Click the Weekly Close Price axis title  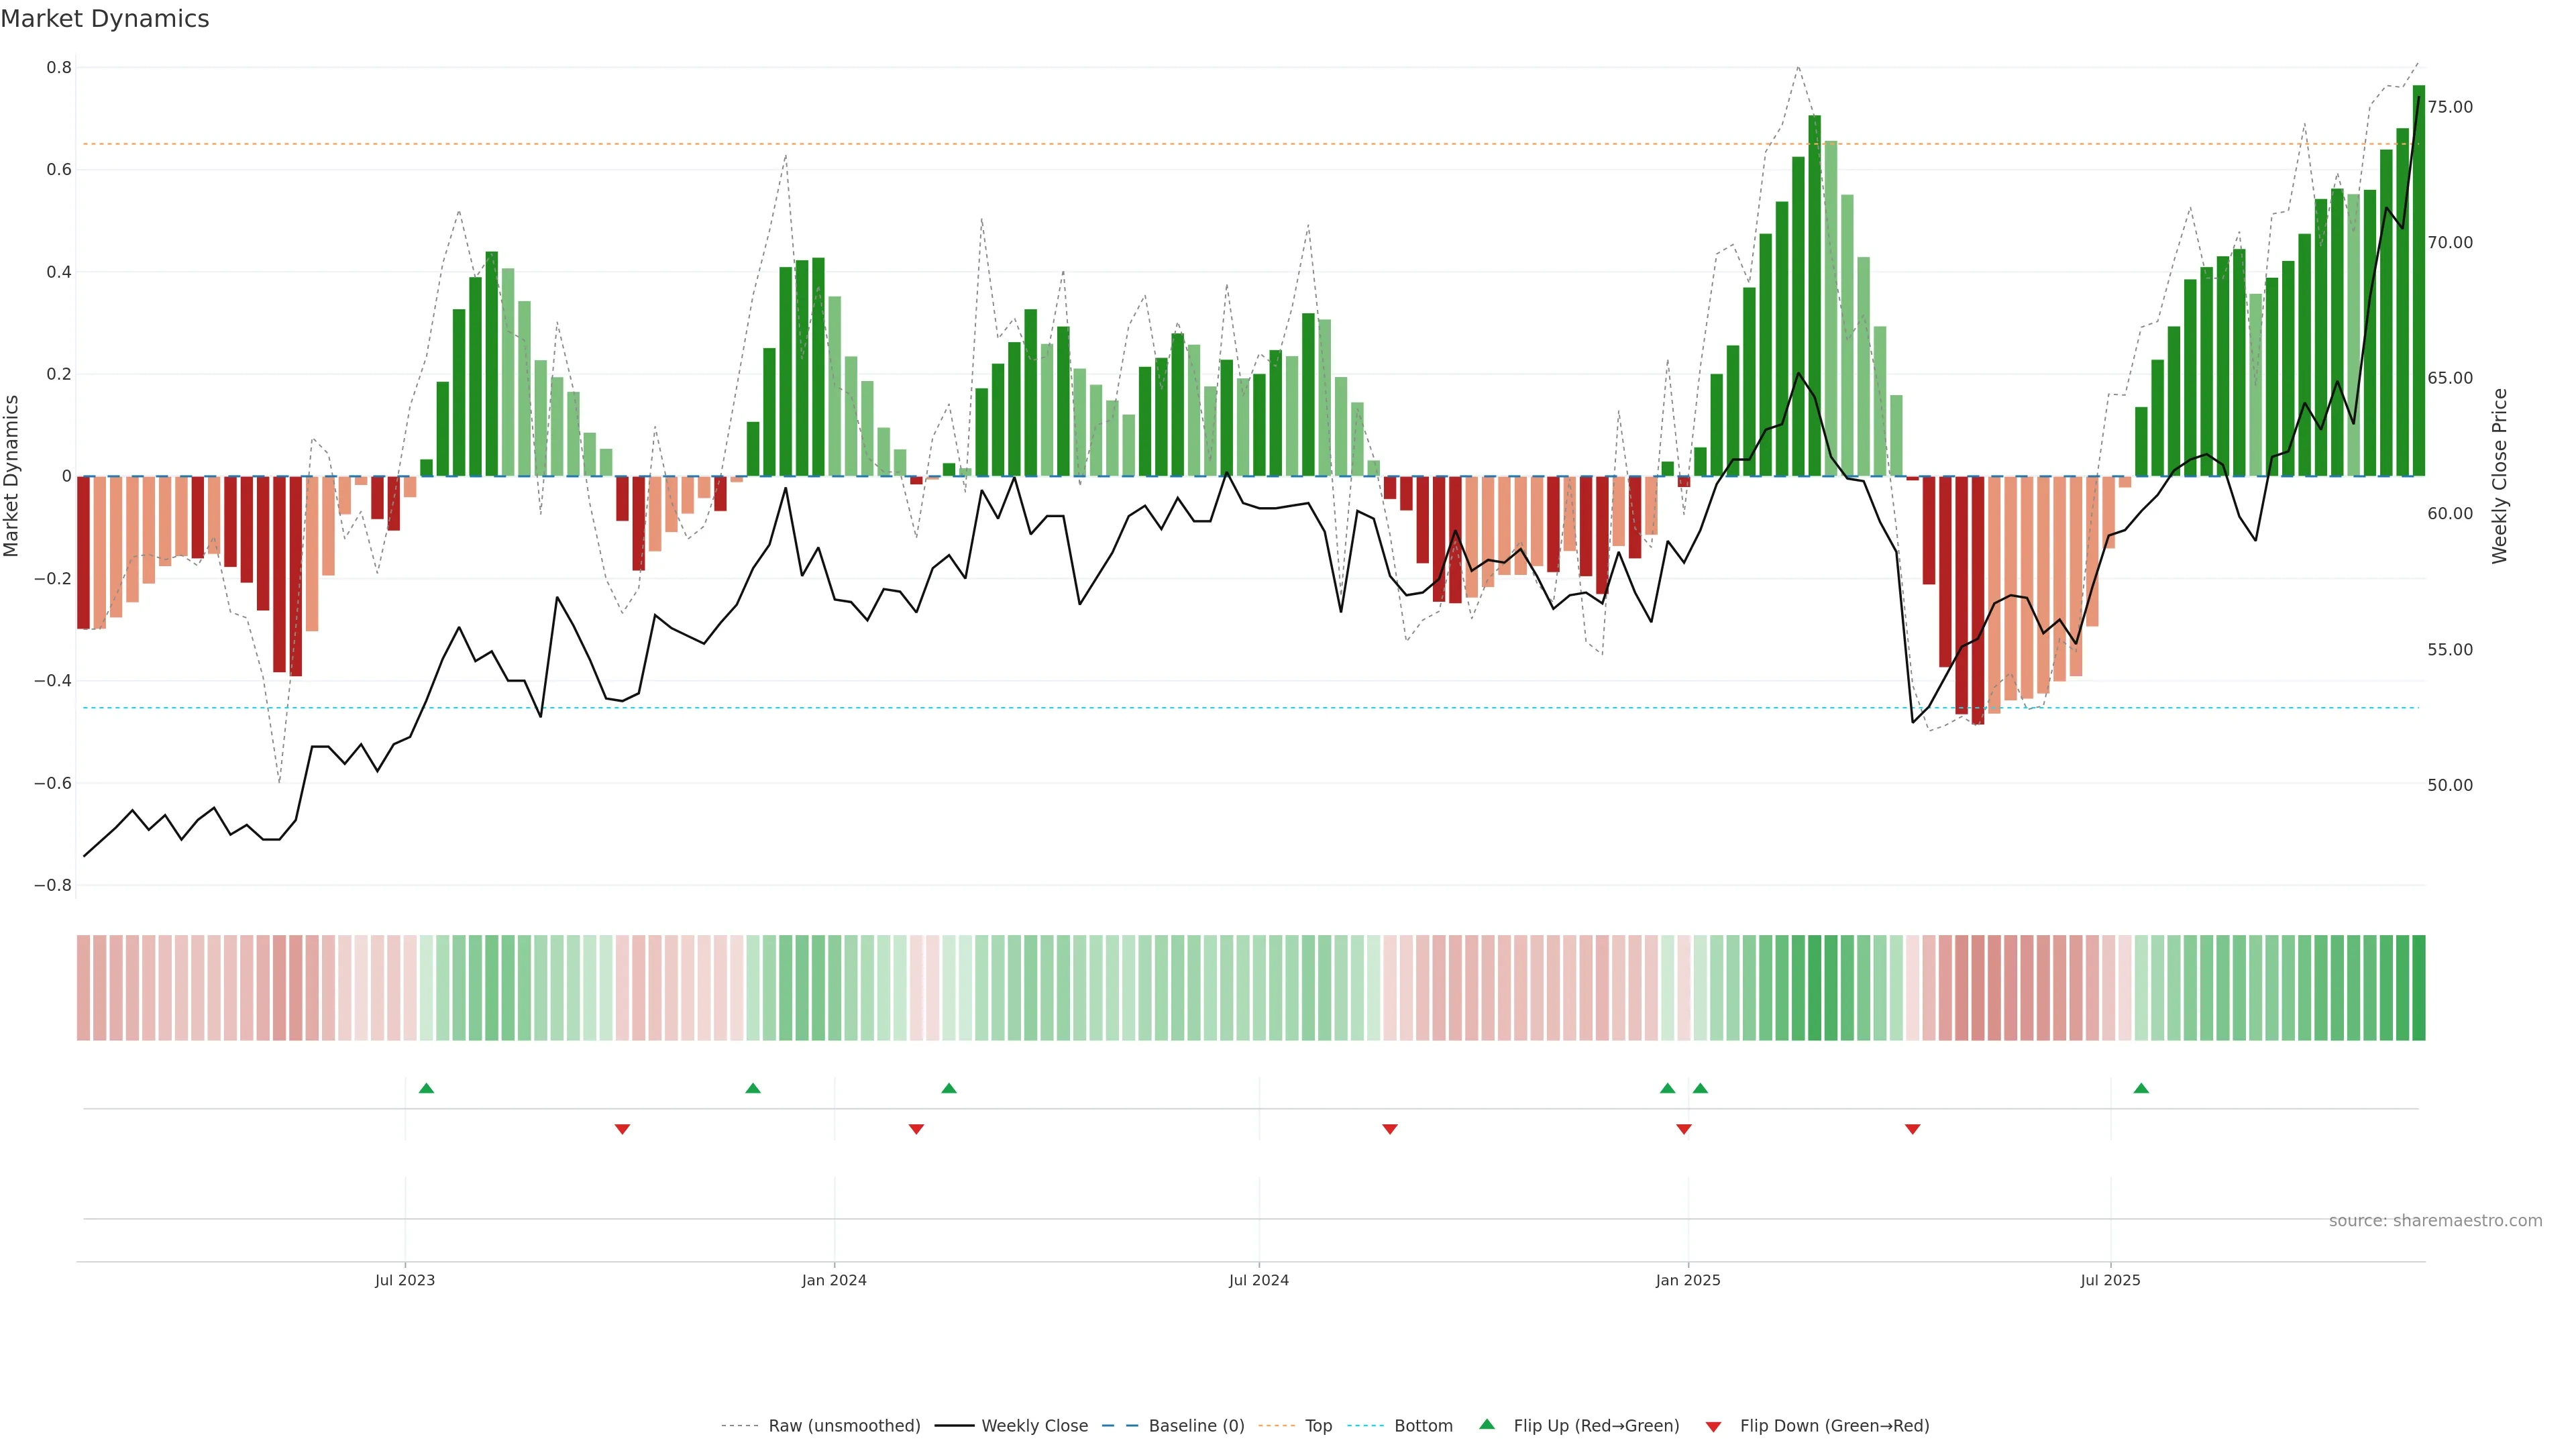point(2499,476)
